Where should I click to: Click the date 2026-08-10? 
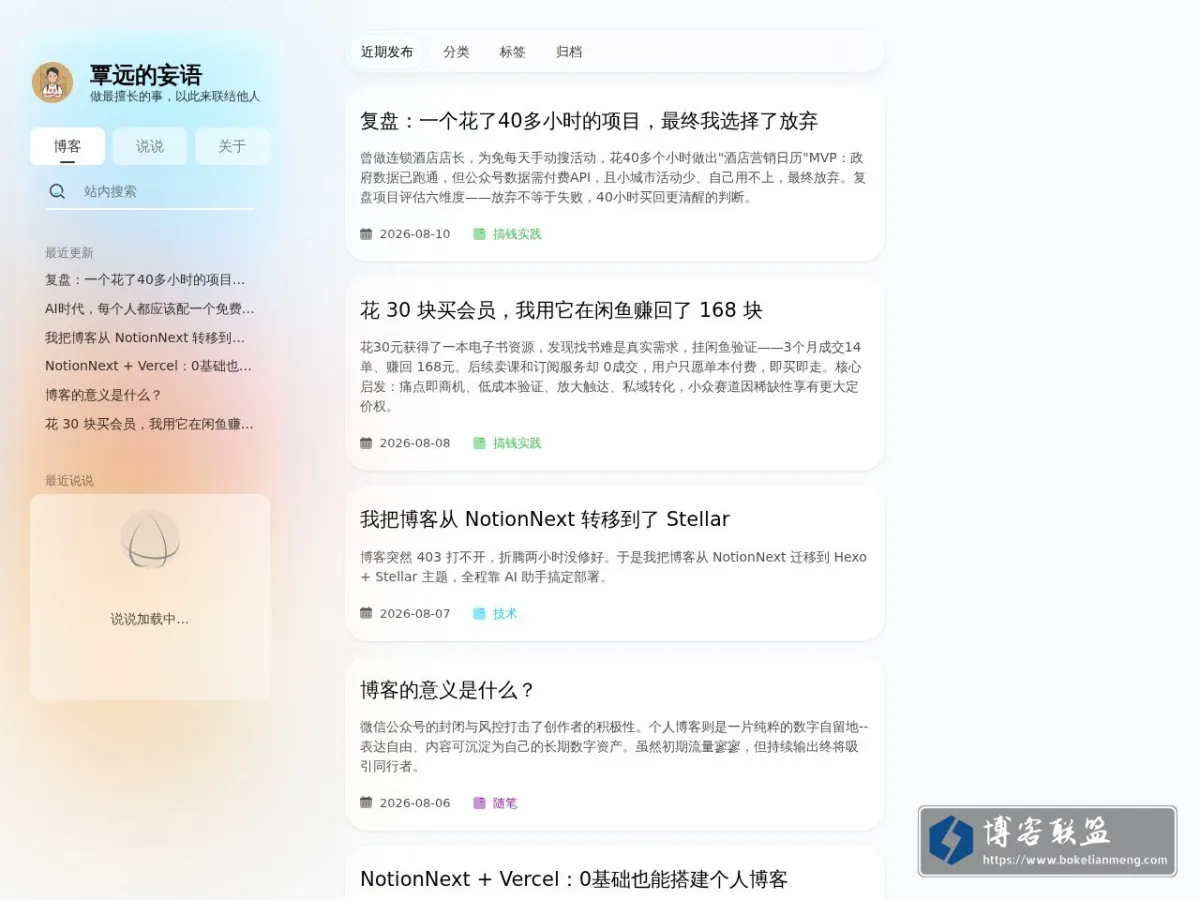[415, 234]
